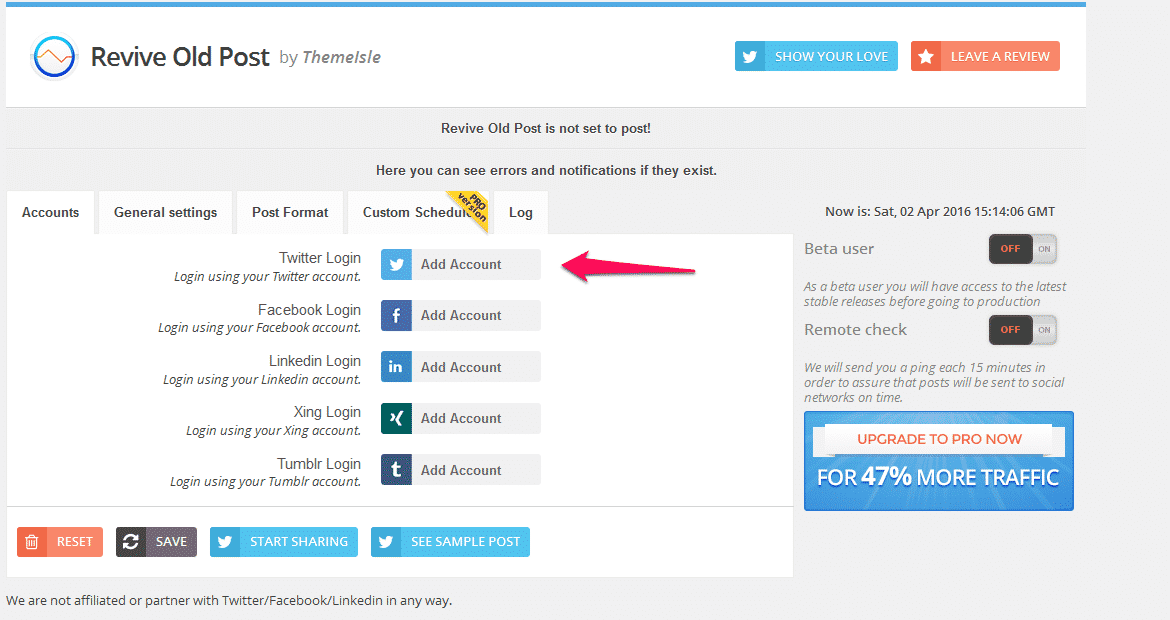Viewport: 1170px width, 620px height.
Task: Click Start Sharing
Action: pos(284,542)
